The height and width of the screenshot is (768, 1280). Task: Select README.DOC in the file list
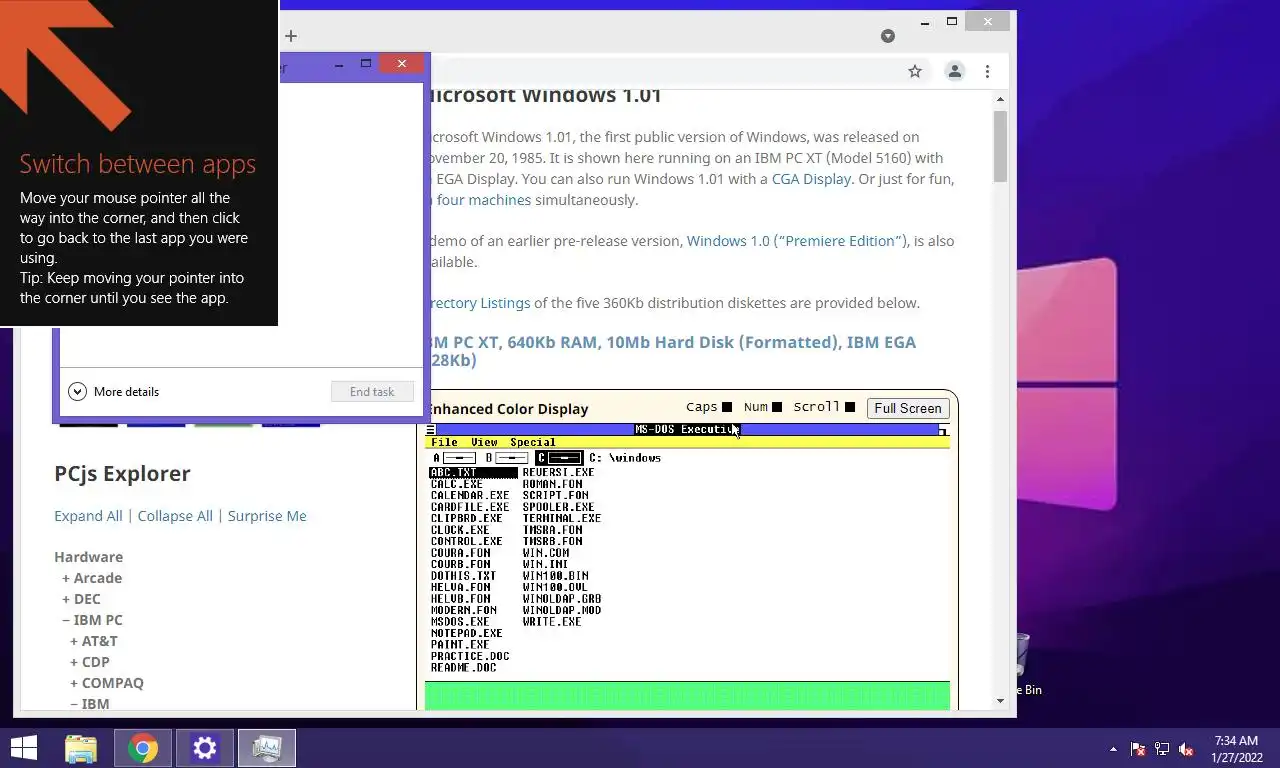[x=463, y=668]
